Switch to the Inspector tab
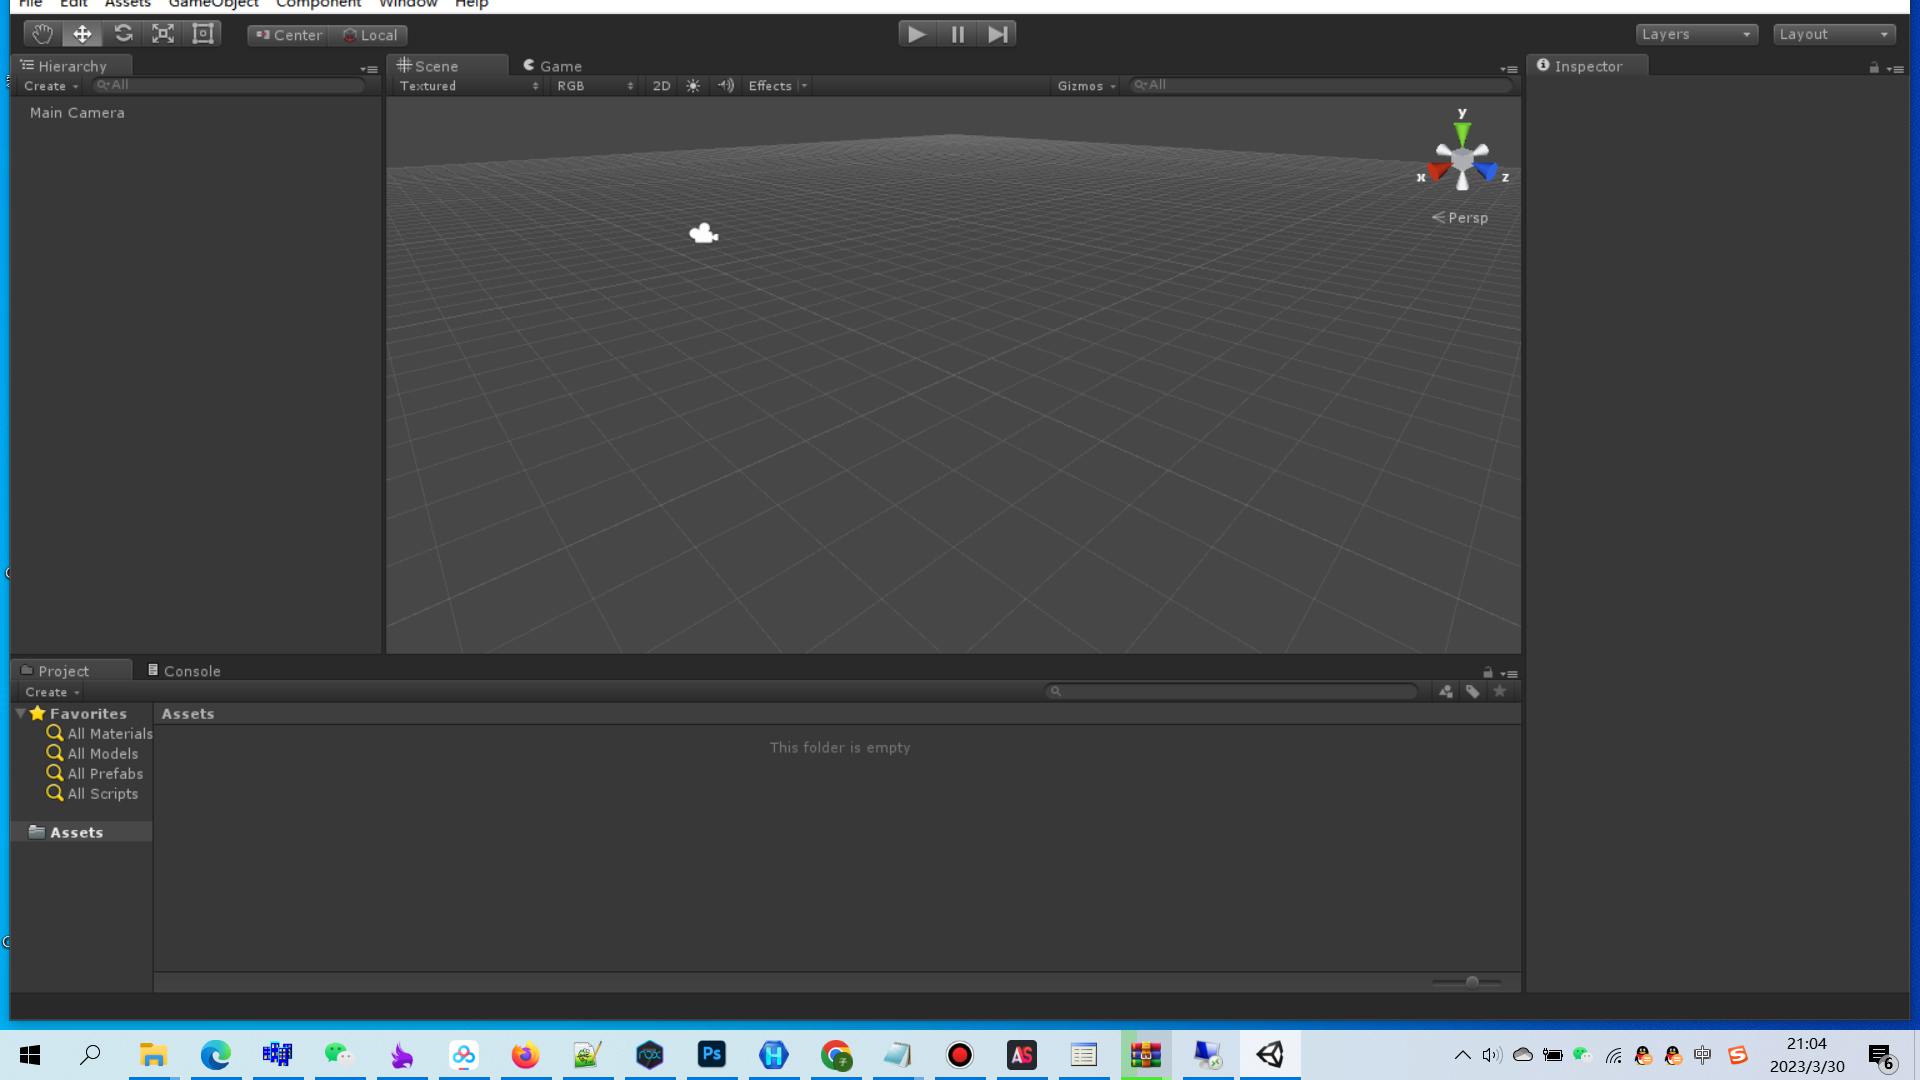Image resolution: width=1920 pixels, height=1080 pixels. point(1588,66)
